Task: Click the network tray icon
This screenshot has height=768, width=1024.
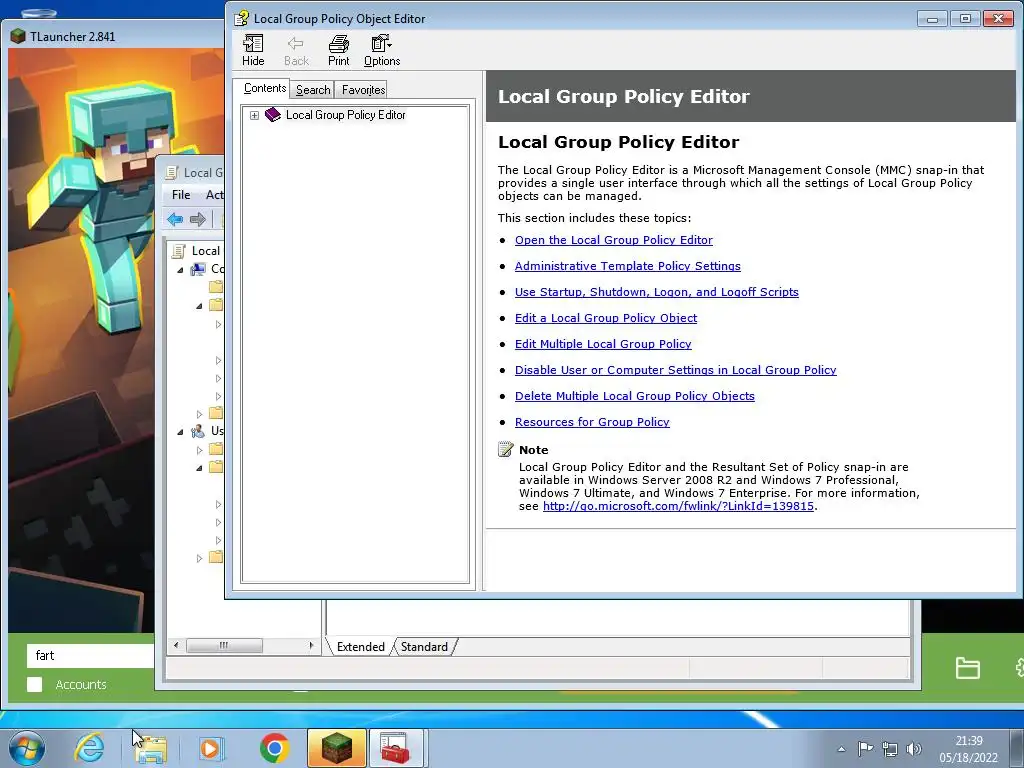Action: coord(889,749)
